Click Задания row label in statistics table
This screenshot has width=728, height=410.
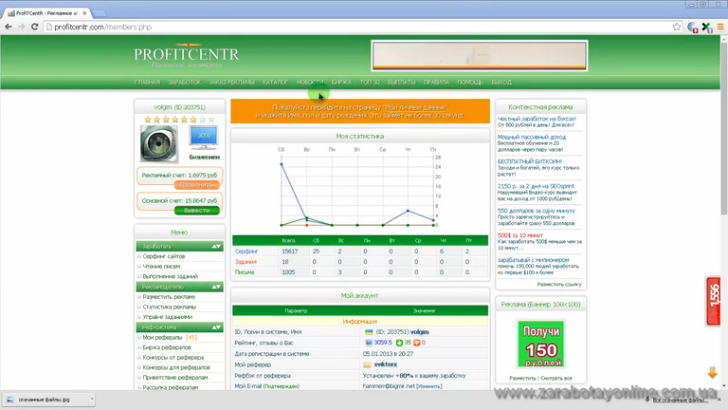pos(246,262)
